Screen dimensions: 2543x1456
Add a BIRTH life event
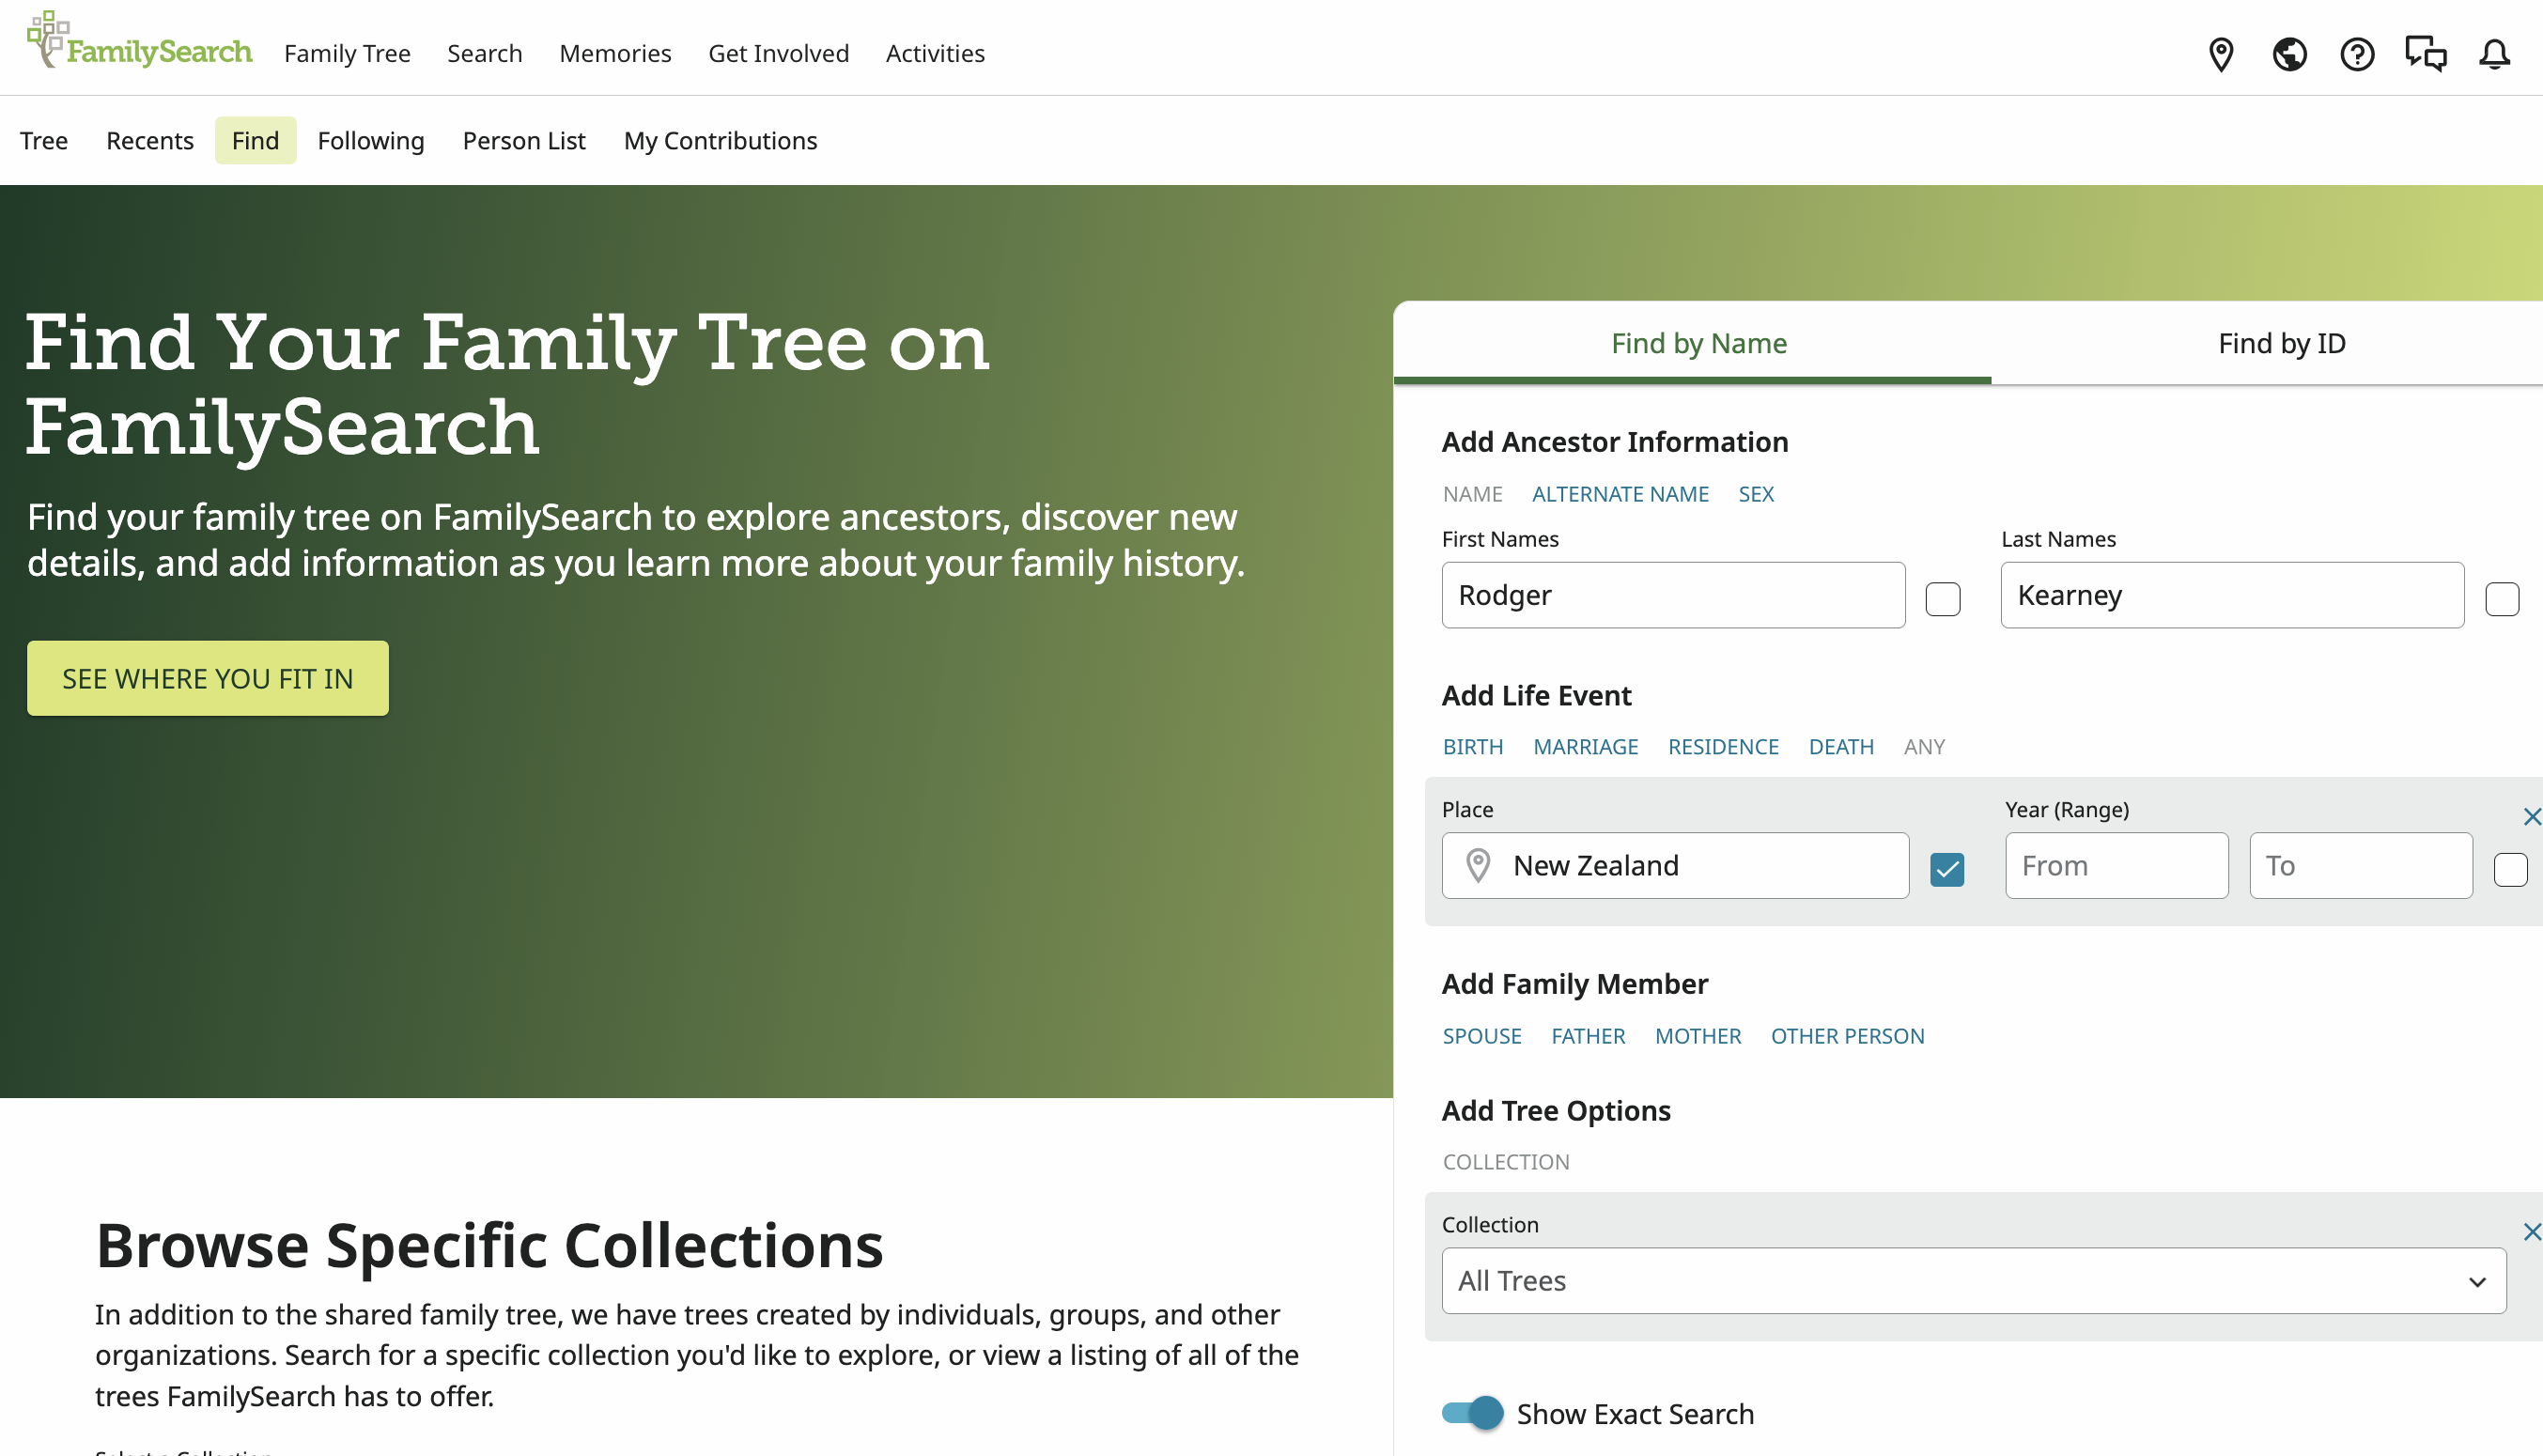tap(1473, 747)
